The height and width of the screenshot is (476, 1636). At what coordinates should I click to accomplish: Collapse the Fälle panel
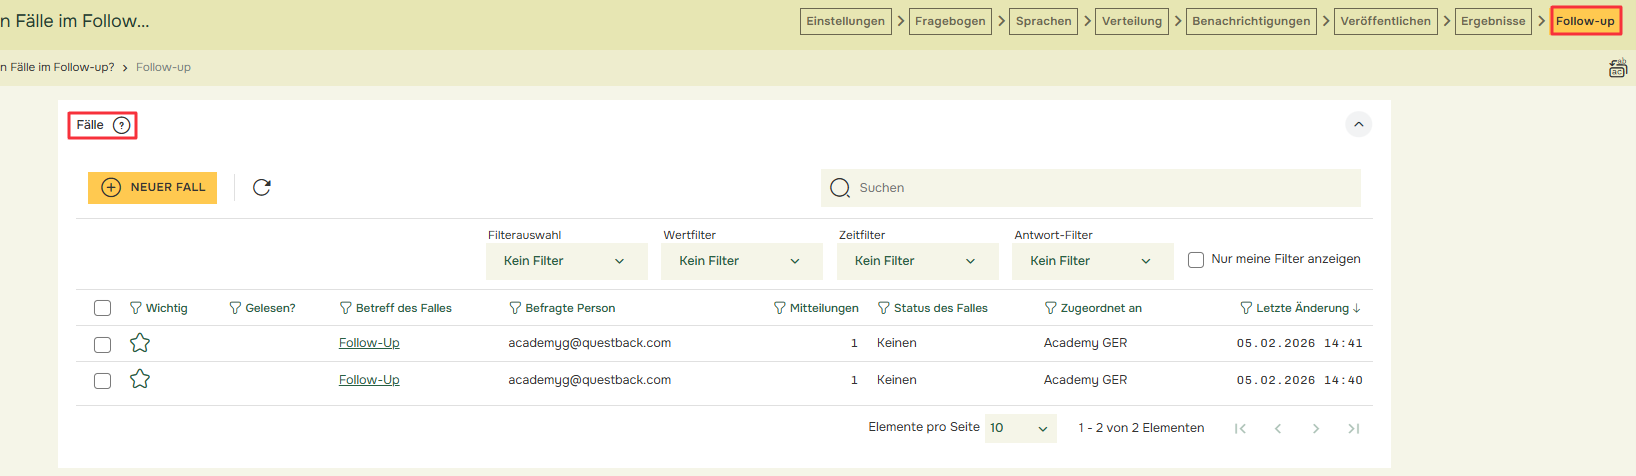(1358, 125)
